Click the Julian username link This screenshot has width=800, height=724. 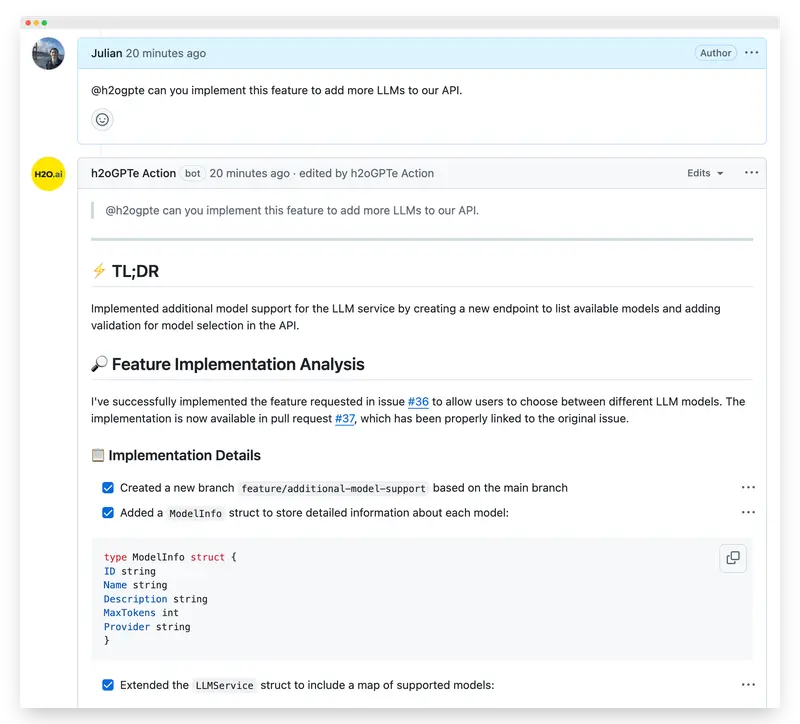point(107,53)
